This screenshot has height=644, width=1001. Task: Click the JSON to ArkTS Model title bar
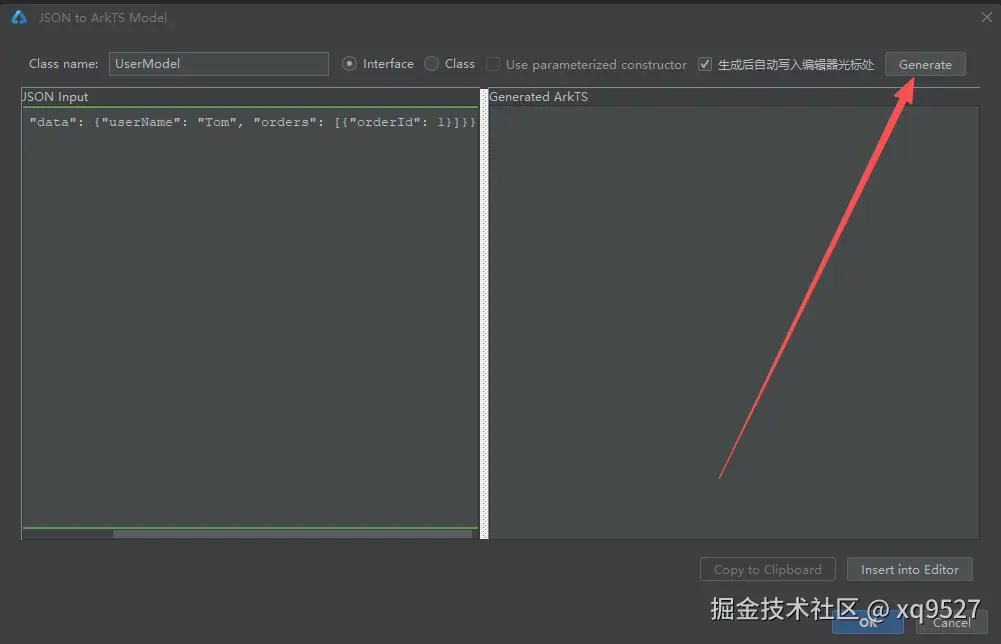(x=102, y=17)
